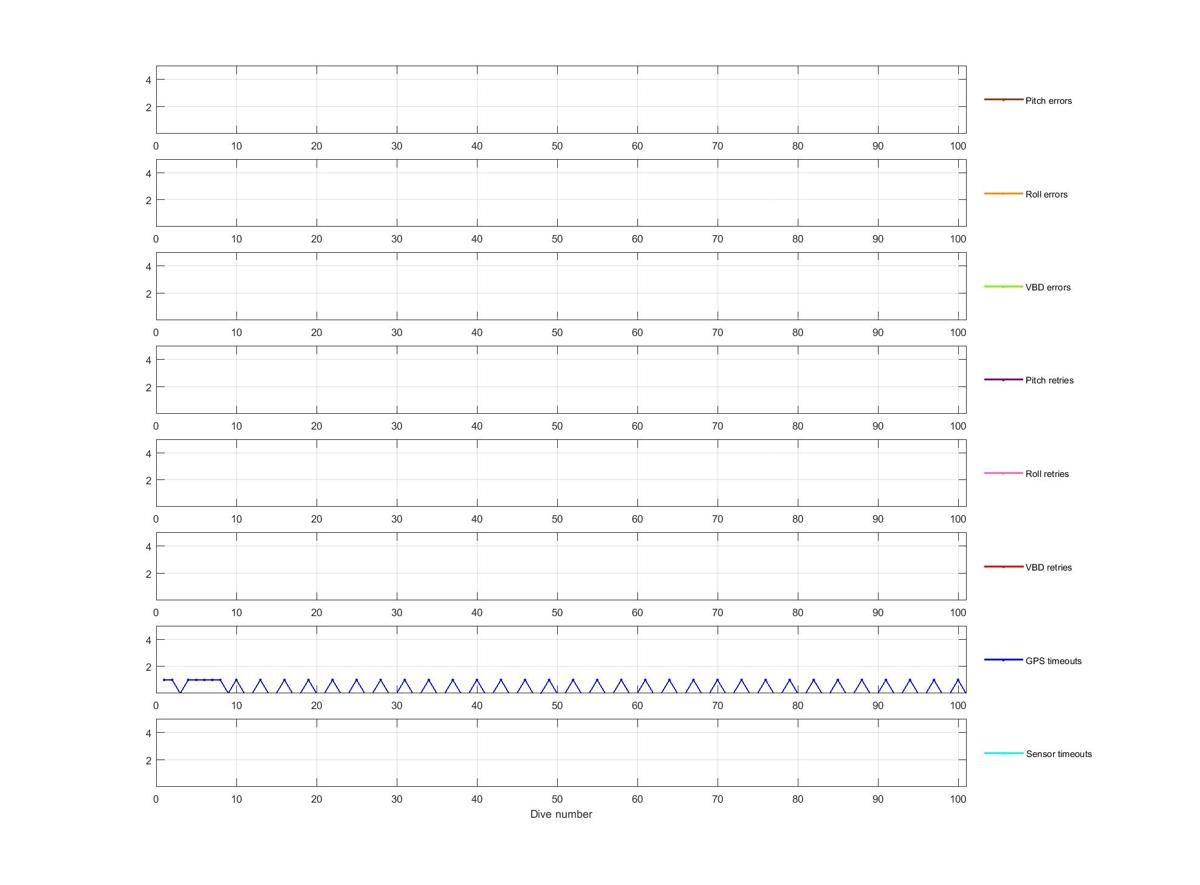Click the pink Roll retries legend line
Viewport: 1200px width, 885px height.
click(1003, 473)
